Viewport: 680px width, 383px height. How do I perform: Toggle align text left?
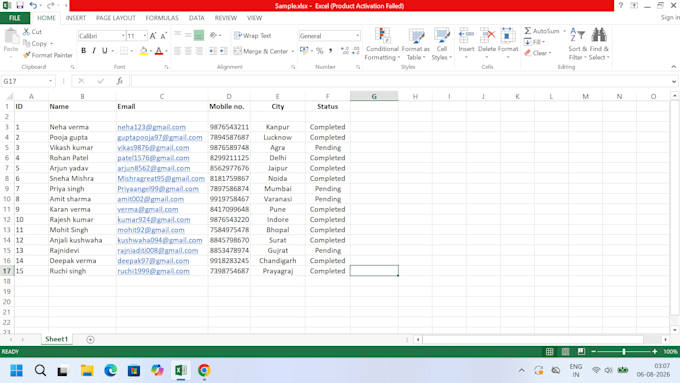177,51
